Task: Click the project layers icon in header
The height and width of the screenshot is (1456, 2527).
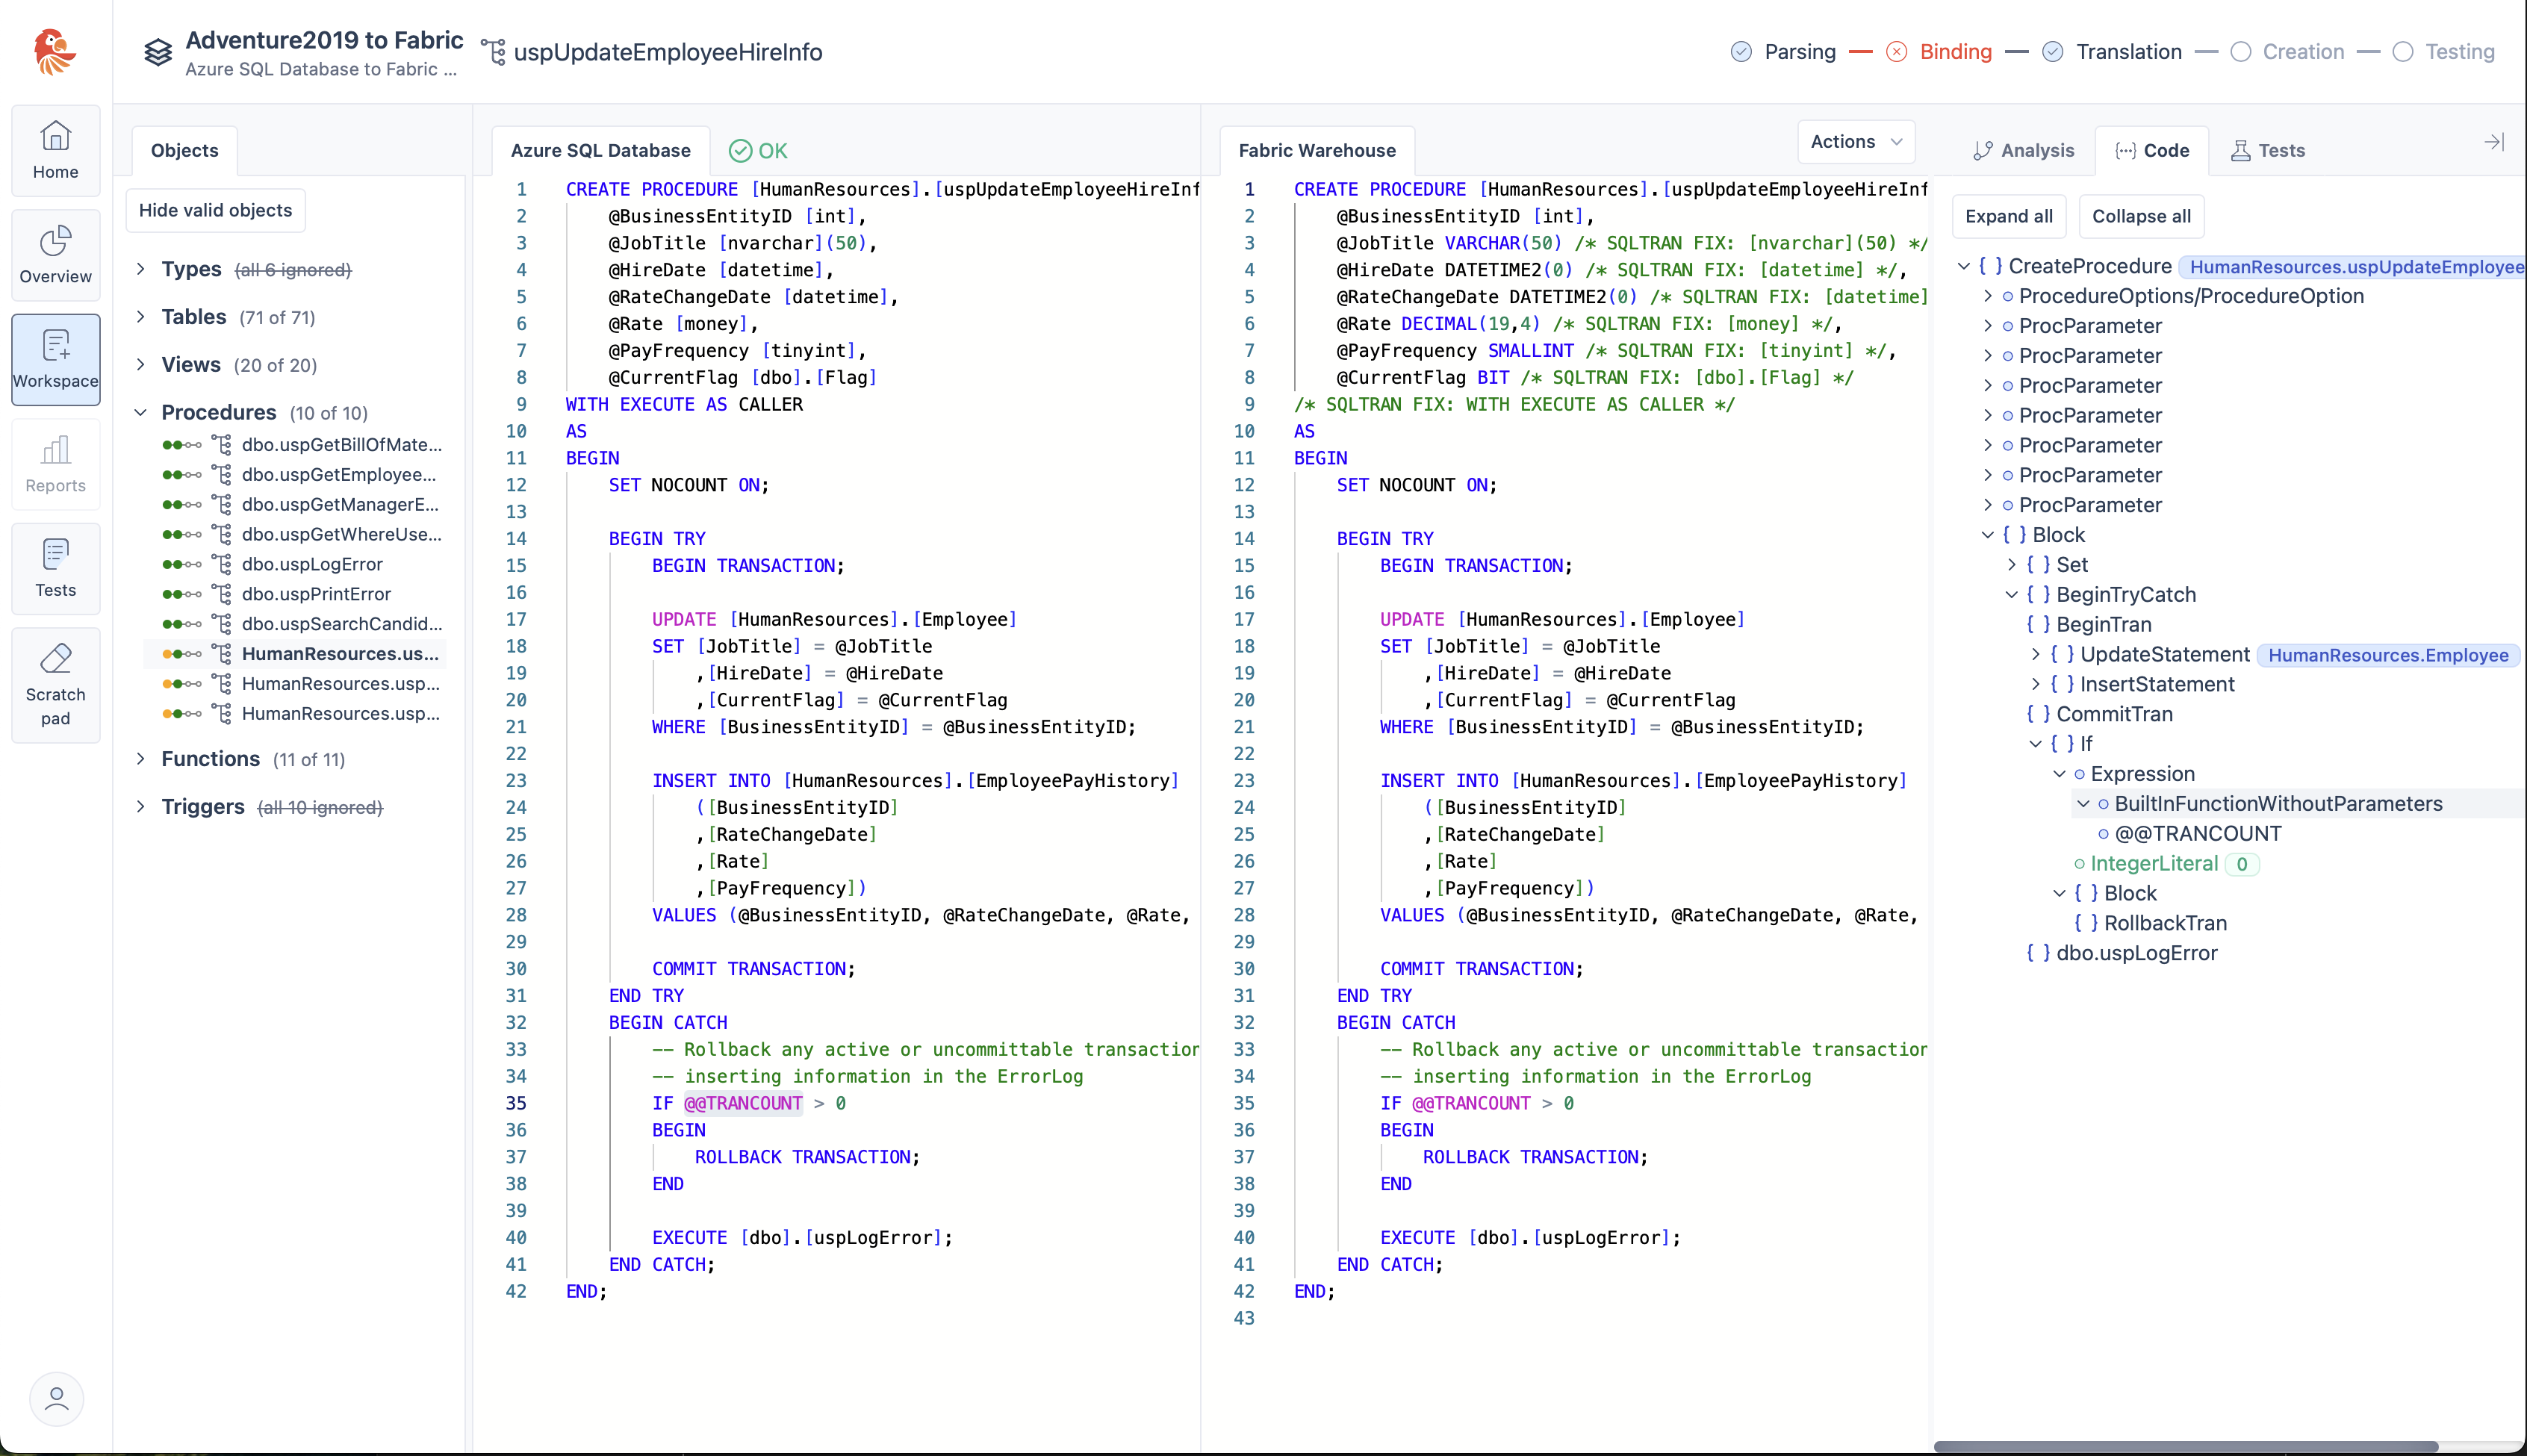Action: point(158,52)
